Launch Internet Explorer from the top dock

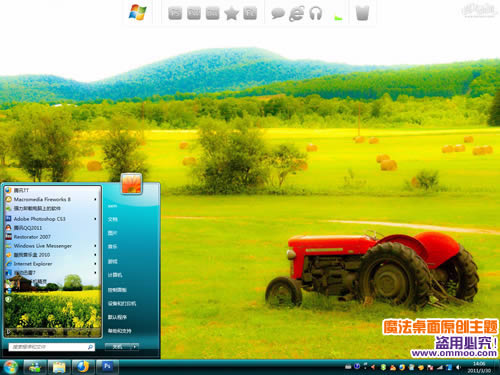(297, 13)
